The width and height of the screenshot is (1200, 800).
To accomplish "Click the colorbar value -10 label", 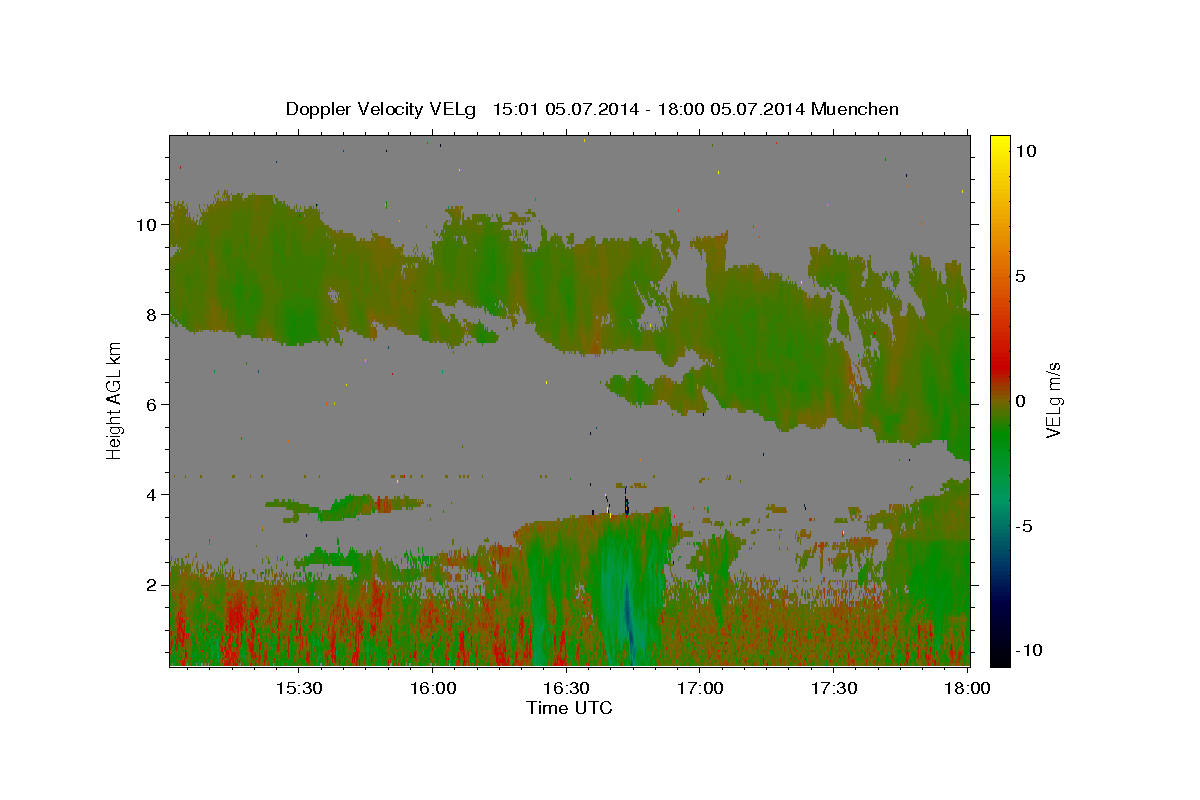I will tap(1029, 650).
